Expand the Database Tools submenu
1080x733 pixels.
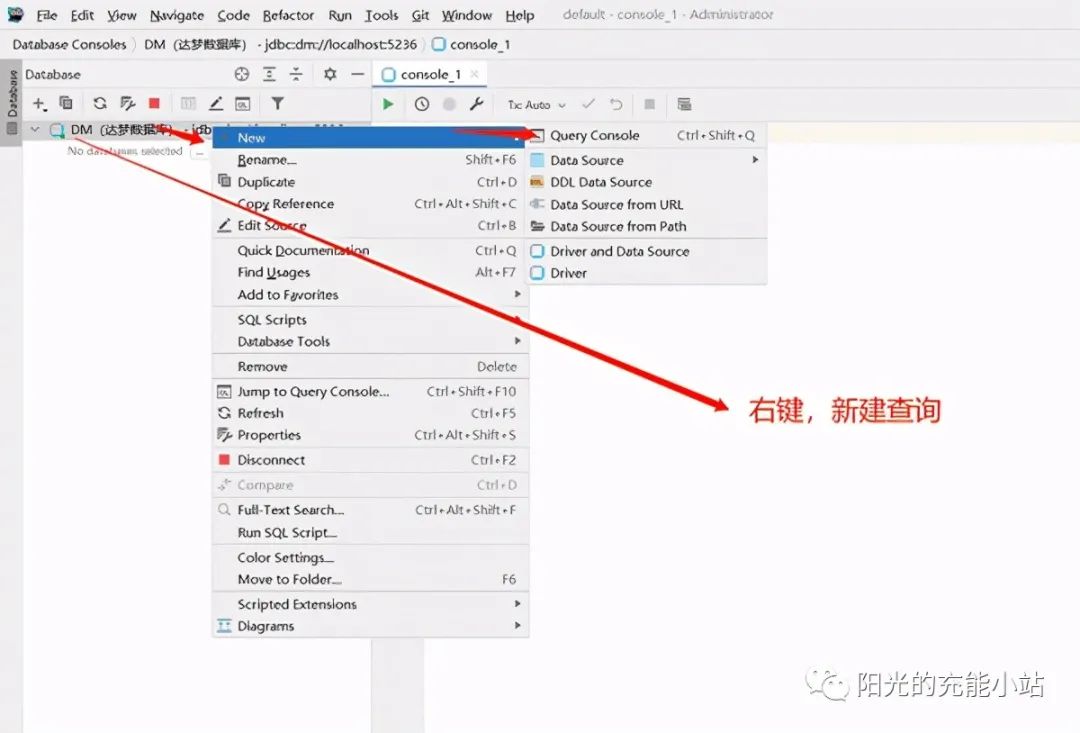[517, 341]
